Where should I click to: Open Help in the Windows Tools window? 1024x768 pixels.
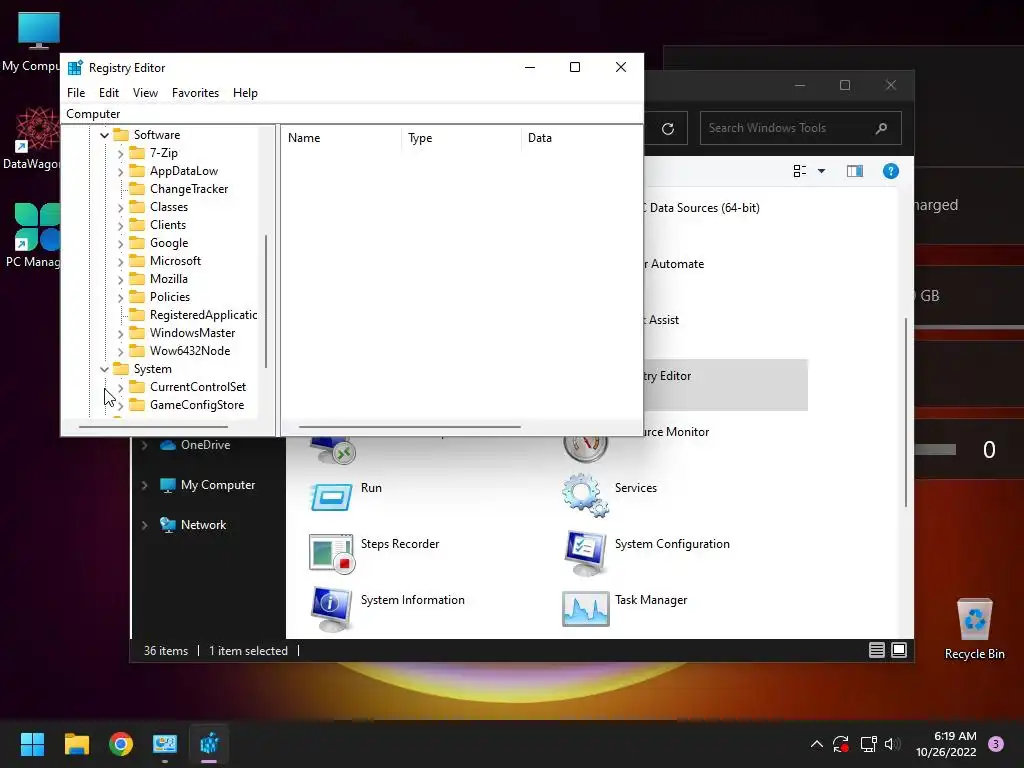[x=891, y=171]
